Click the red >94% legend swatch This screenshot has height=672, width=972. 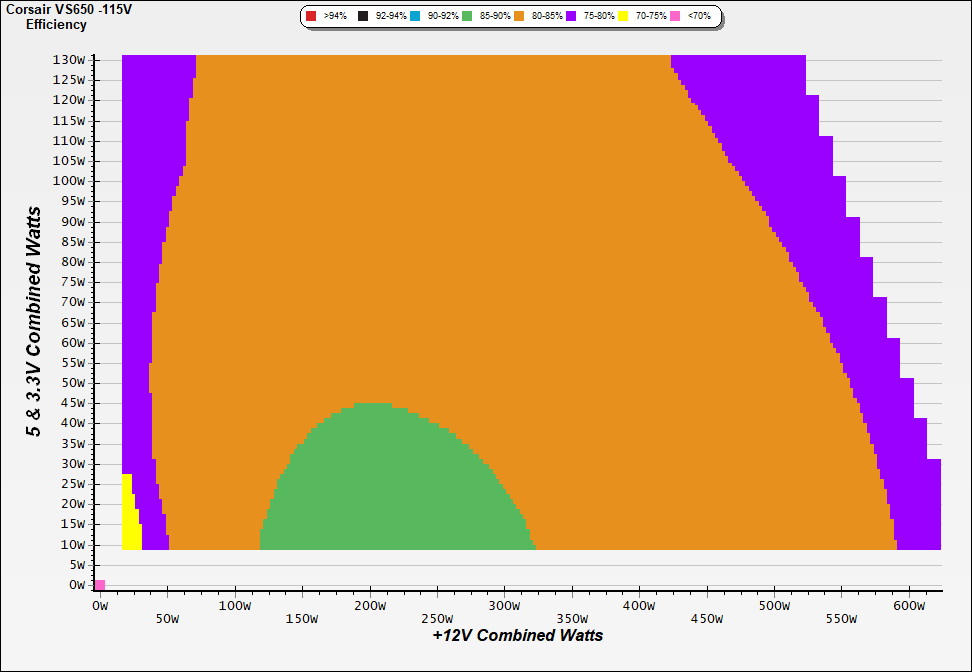(x=311, y=17)
